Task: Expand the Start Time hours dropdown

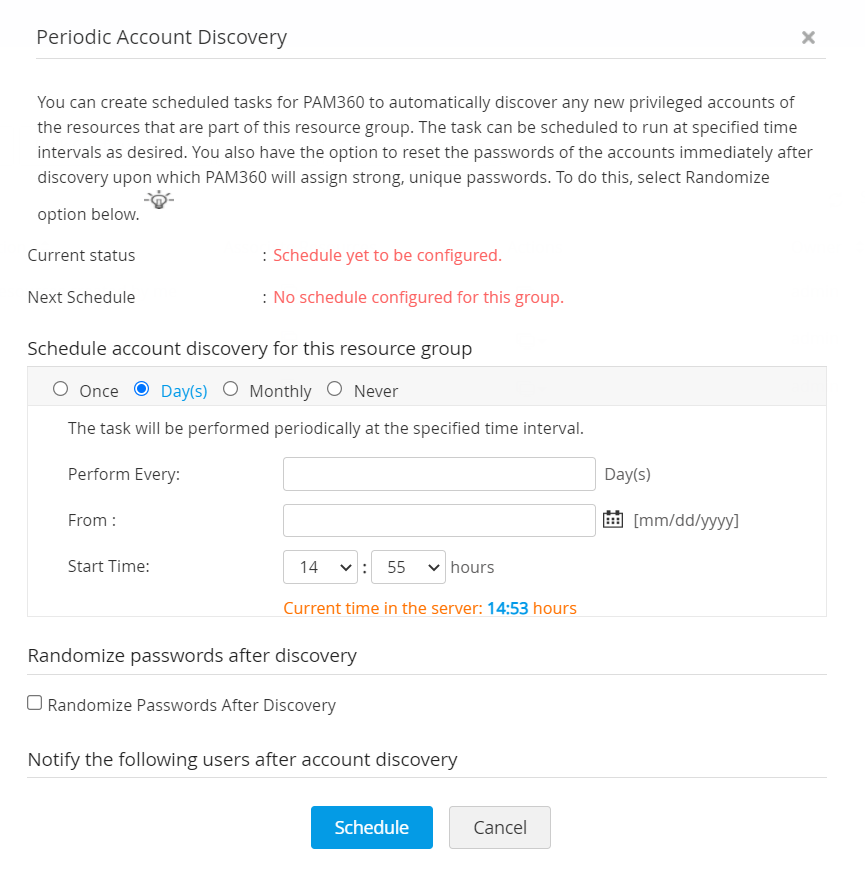Action: (321, 567)
